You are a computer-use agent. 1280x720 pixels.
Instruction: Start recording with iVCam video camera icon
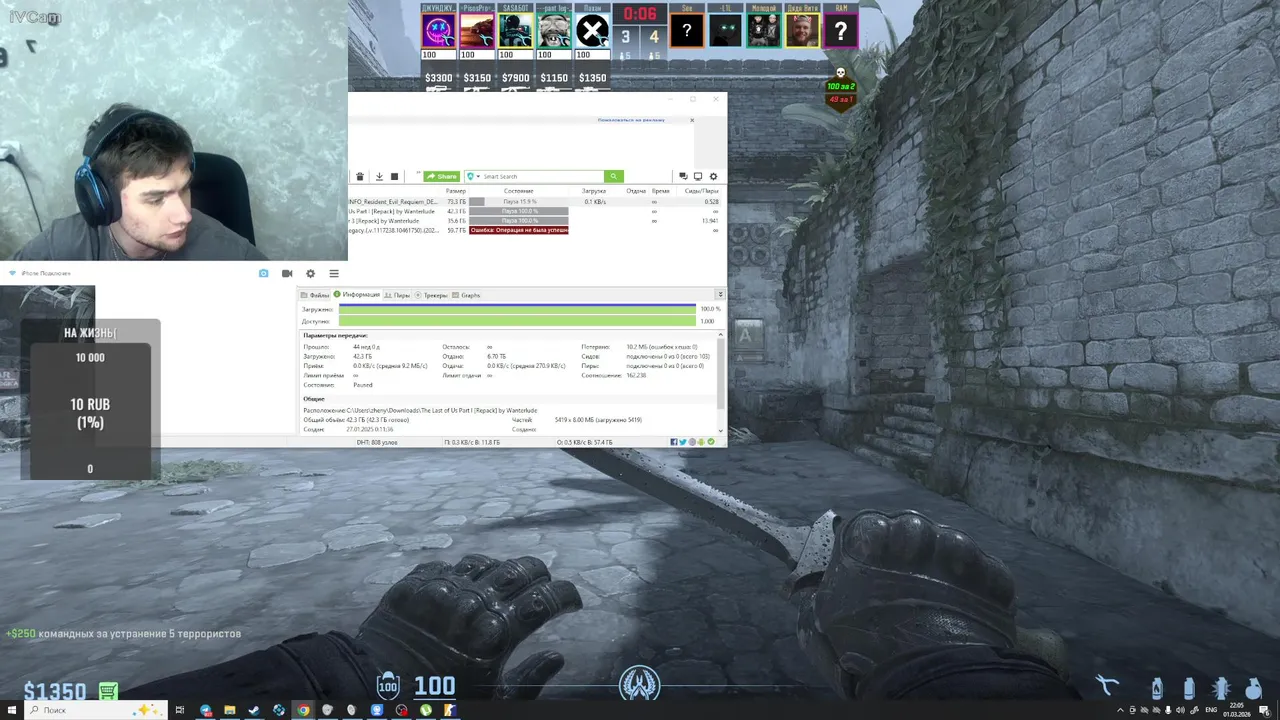coord(287,273)
